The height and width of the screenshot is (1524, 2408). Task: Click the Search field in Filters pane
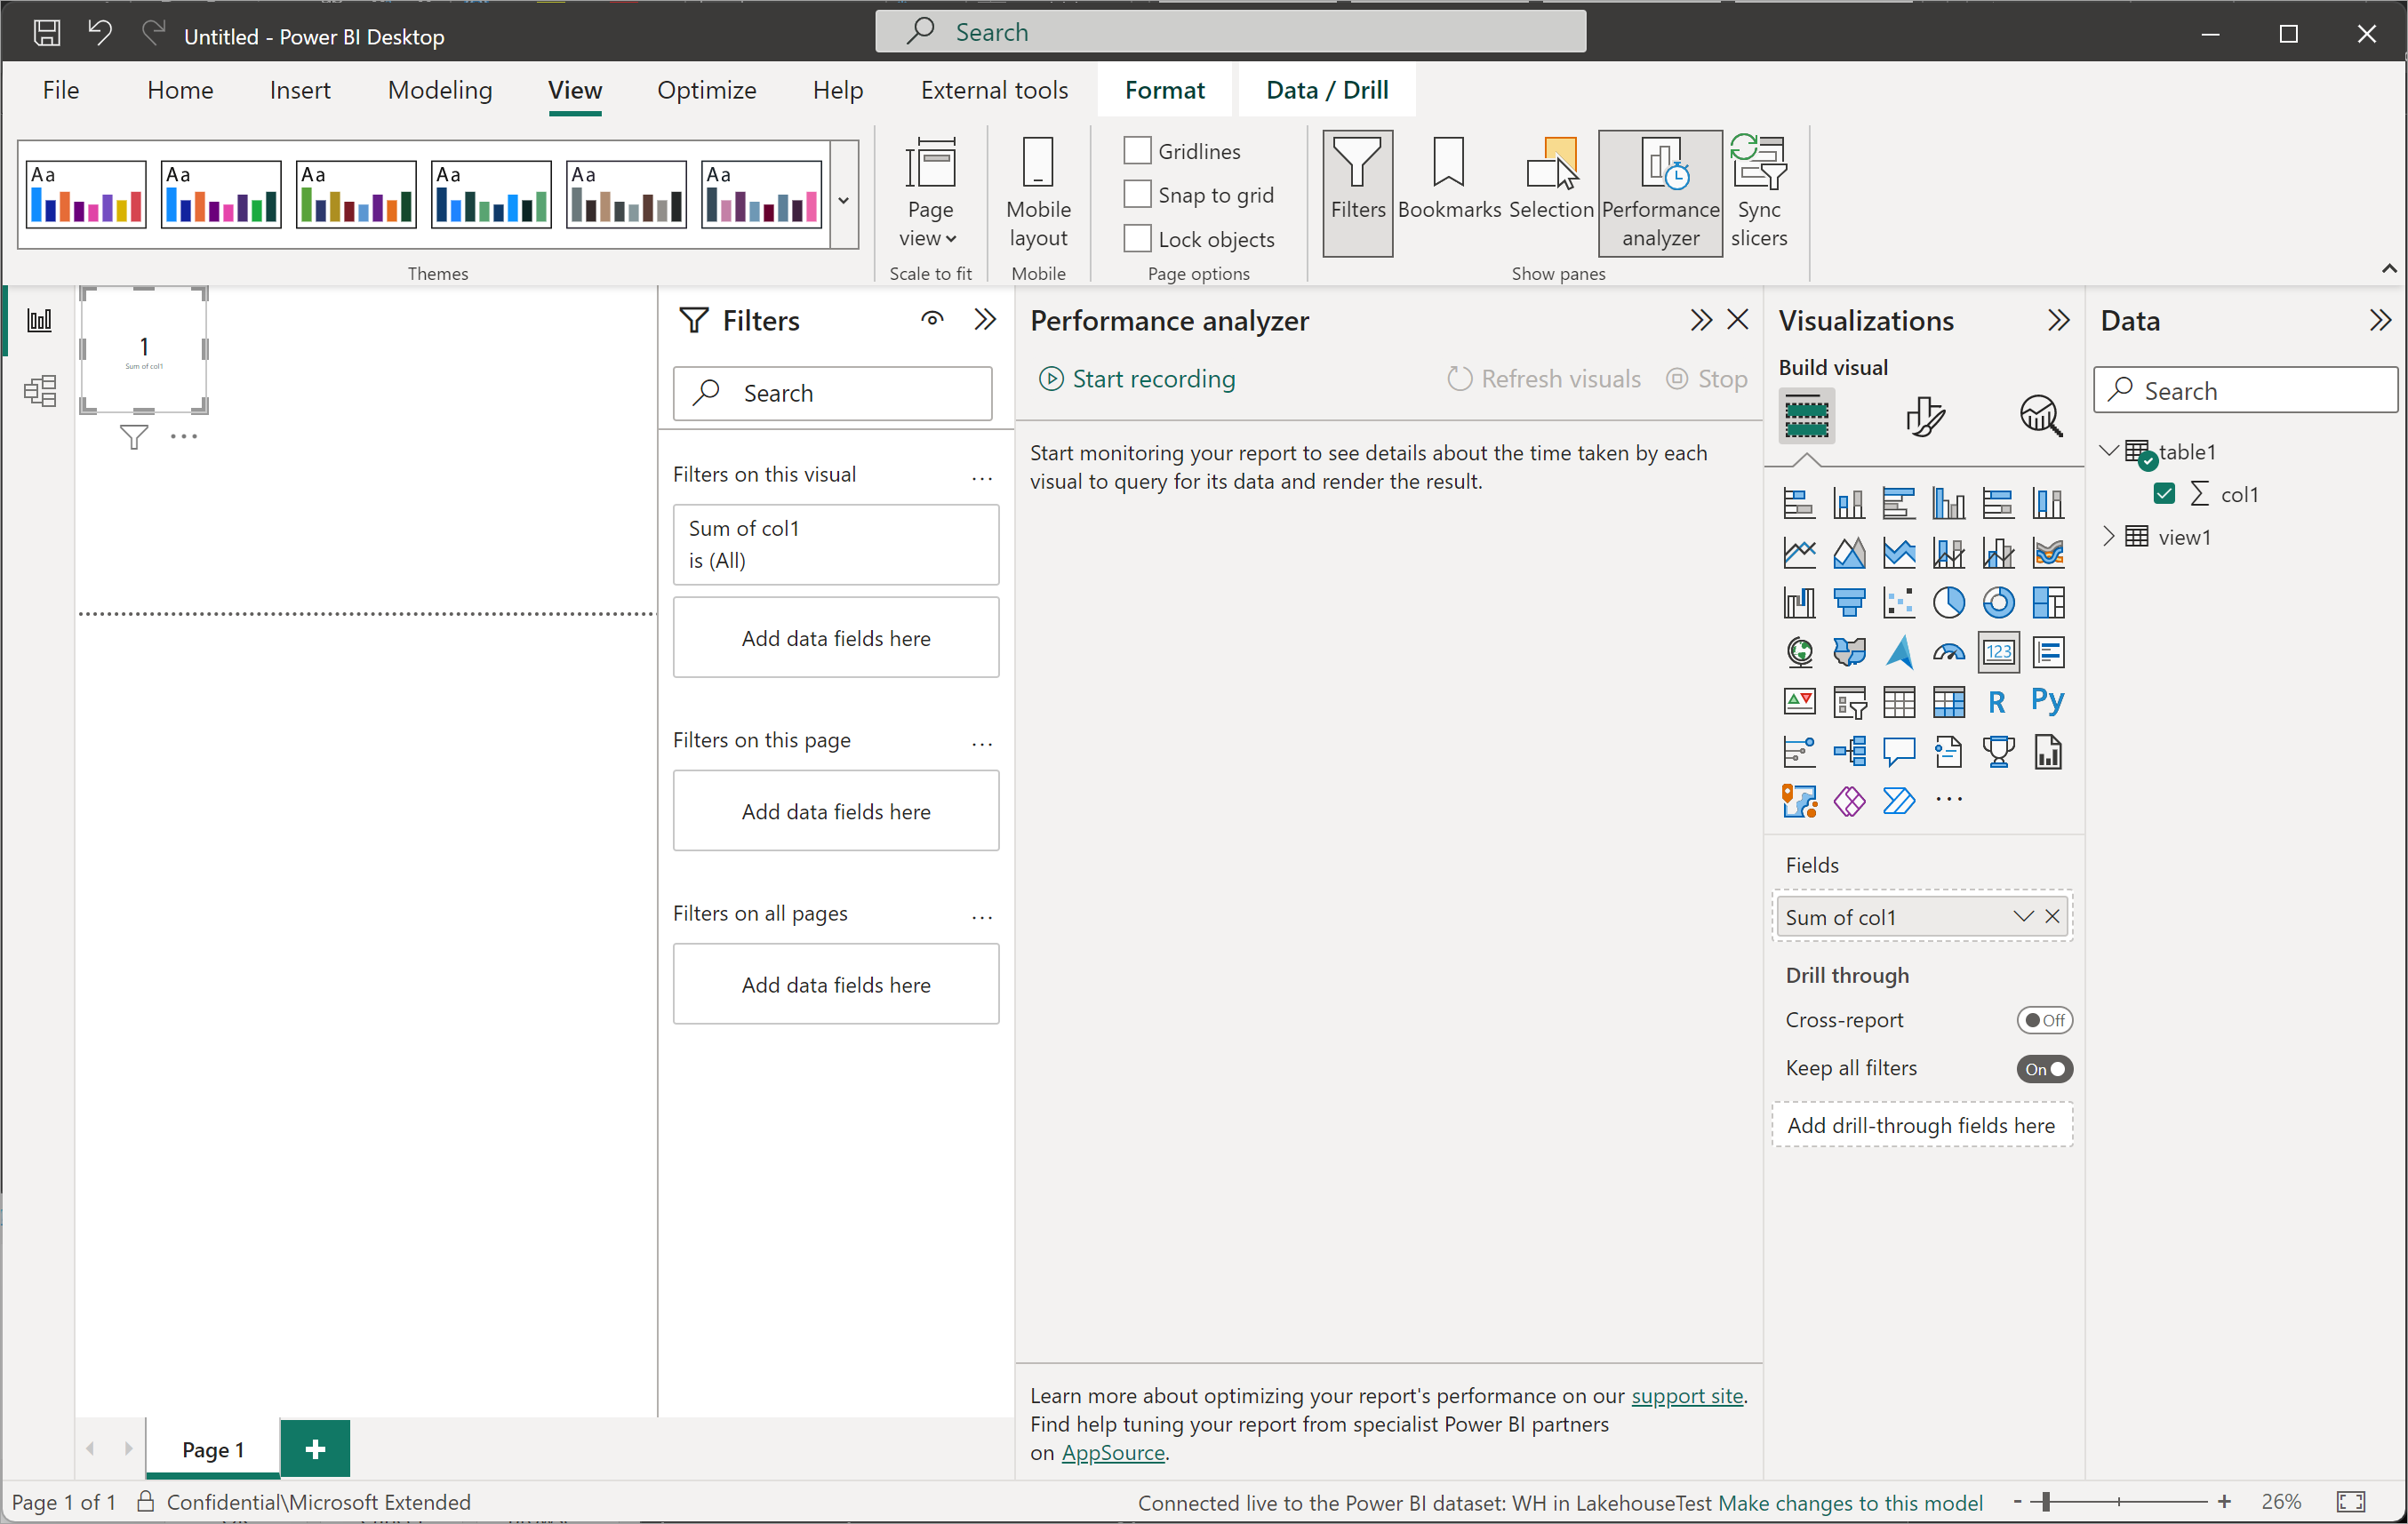[x=836, y=393]
